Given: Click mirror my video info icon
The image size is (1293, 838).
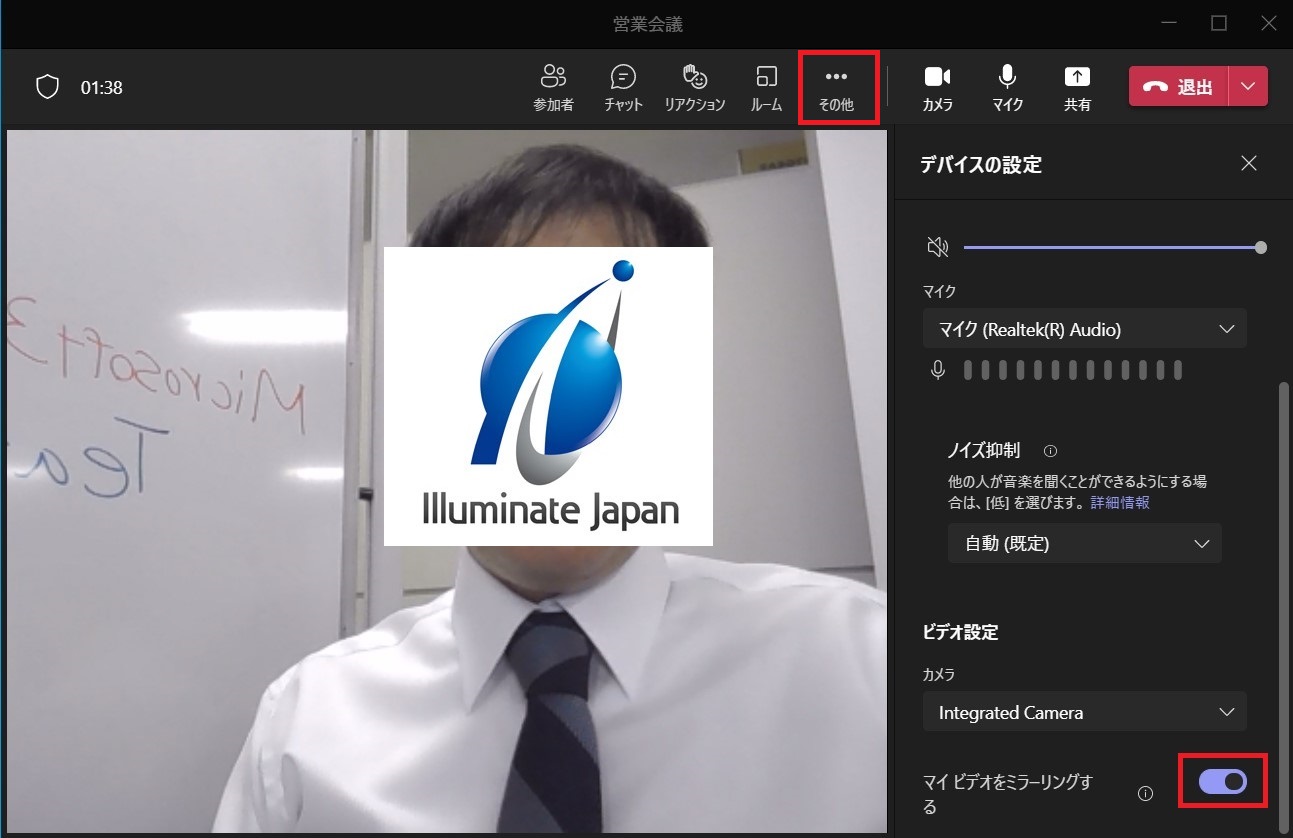Looking at the screenshot, I should point(1146,794).
